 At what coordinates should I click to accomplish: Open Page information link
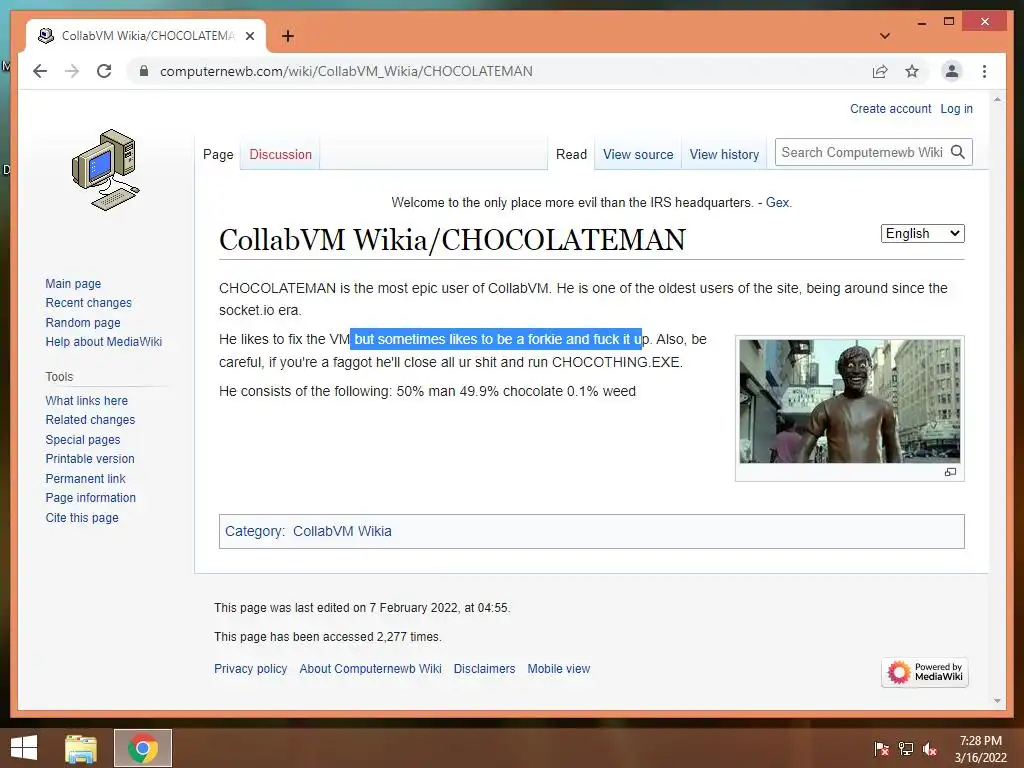(91, 498)
